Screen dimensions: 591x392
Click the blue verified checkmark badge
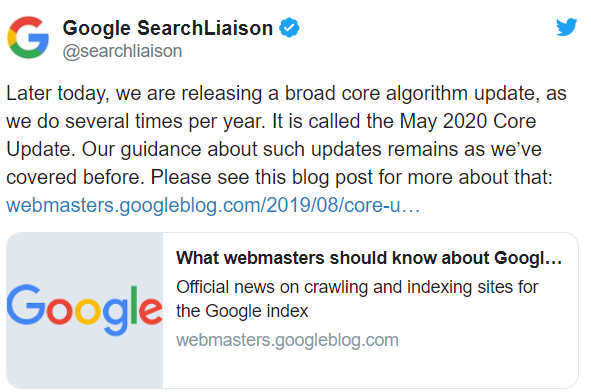(x=289, y=28)
